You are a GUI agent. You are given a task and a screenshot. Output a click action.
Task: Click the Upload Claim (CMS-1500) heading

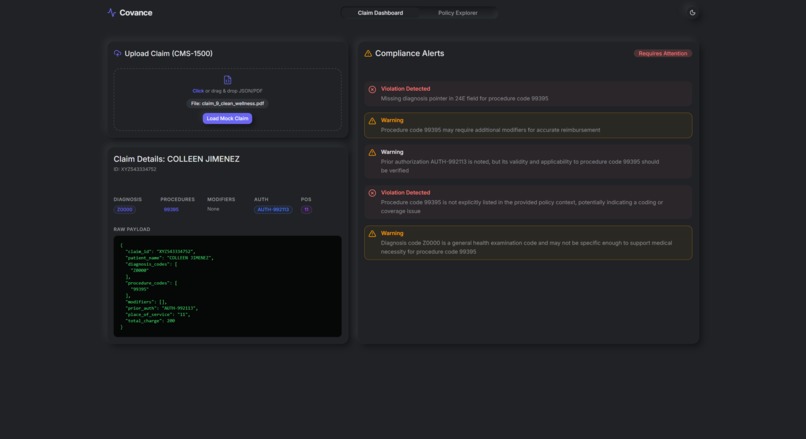(x=168, y=53)
